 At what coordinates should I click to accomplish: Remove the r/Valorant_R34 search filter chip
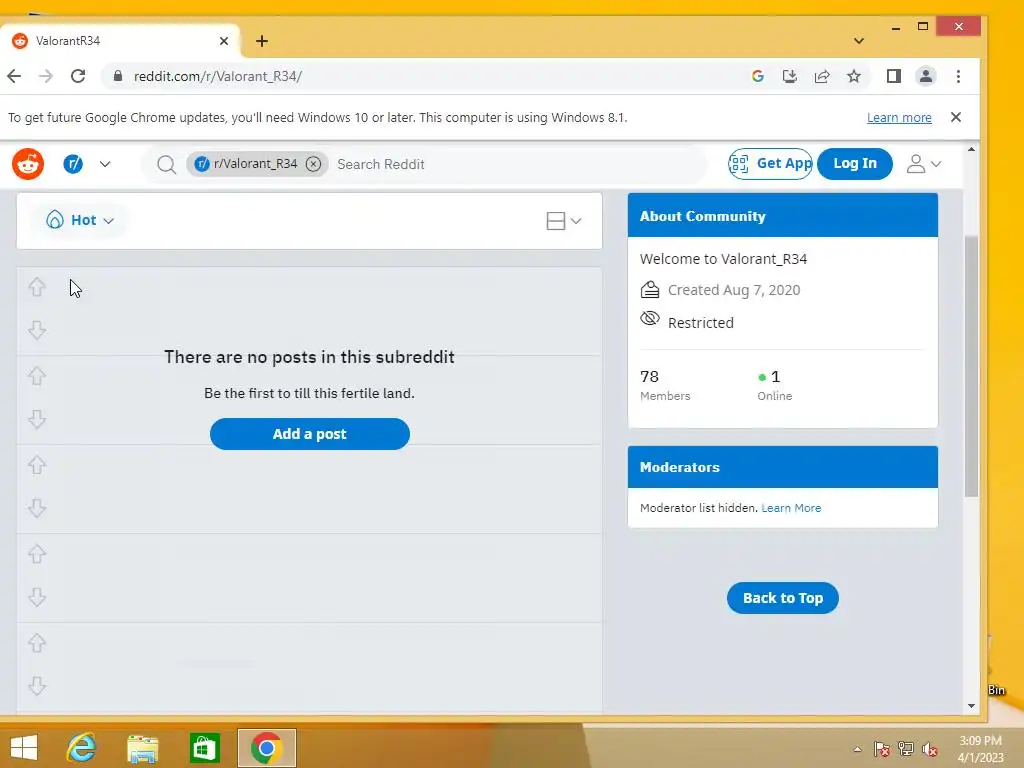point(313,164)
